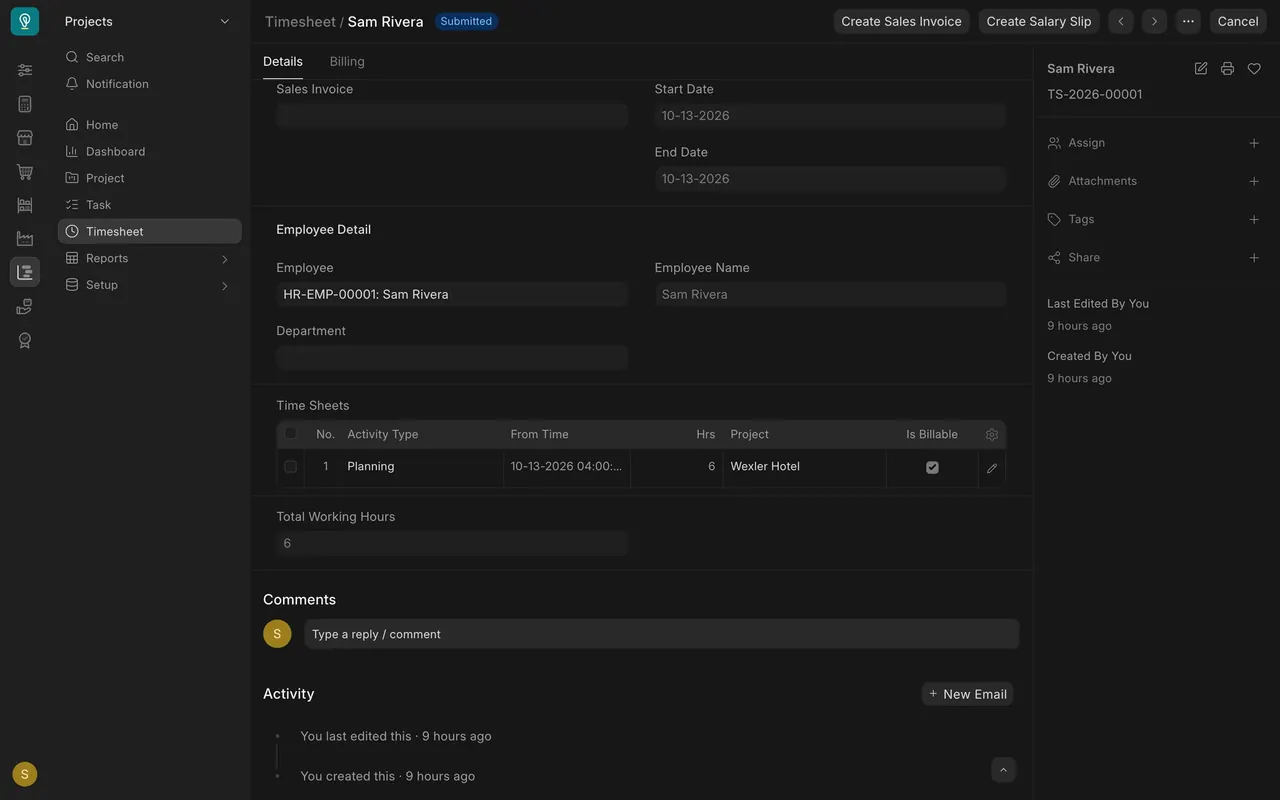This screenshot has width=1280, height=800.
Task: Click the Department field
Action: point(452,358)
